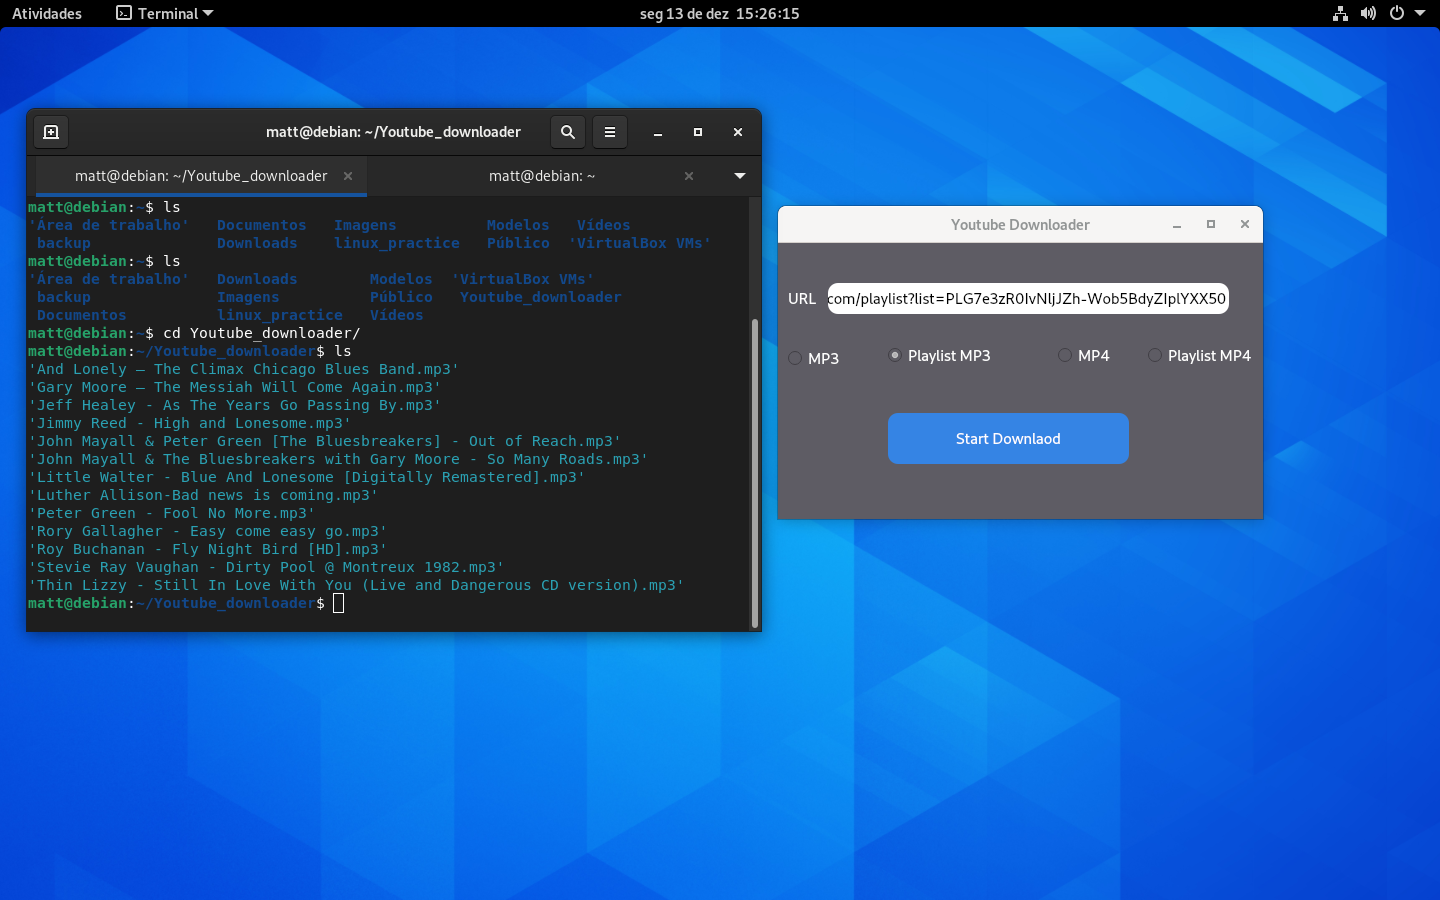Screen dimensions: 1440x900
Task: Open the terminal hamburger menu icon
Action: tap(609, 131)
